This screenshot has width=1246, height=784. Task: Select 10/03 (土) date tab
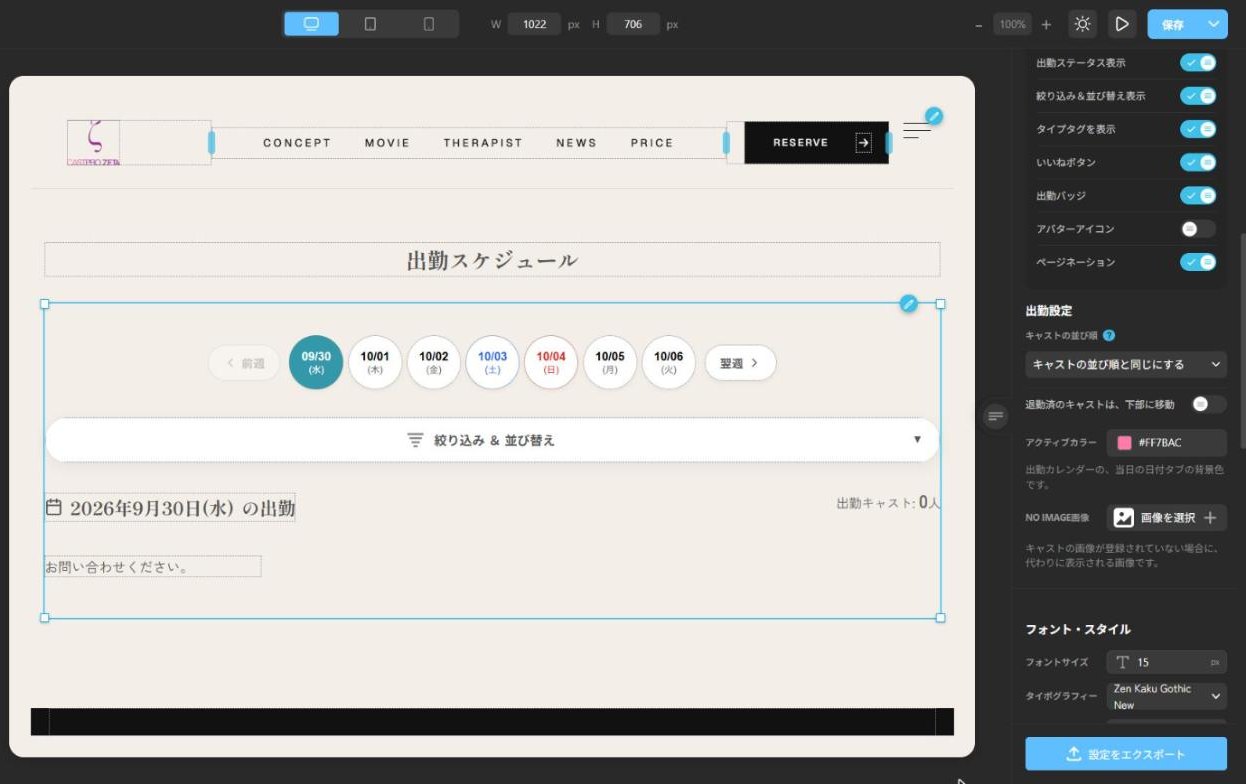(x=492, y=362)
